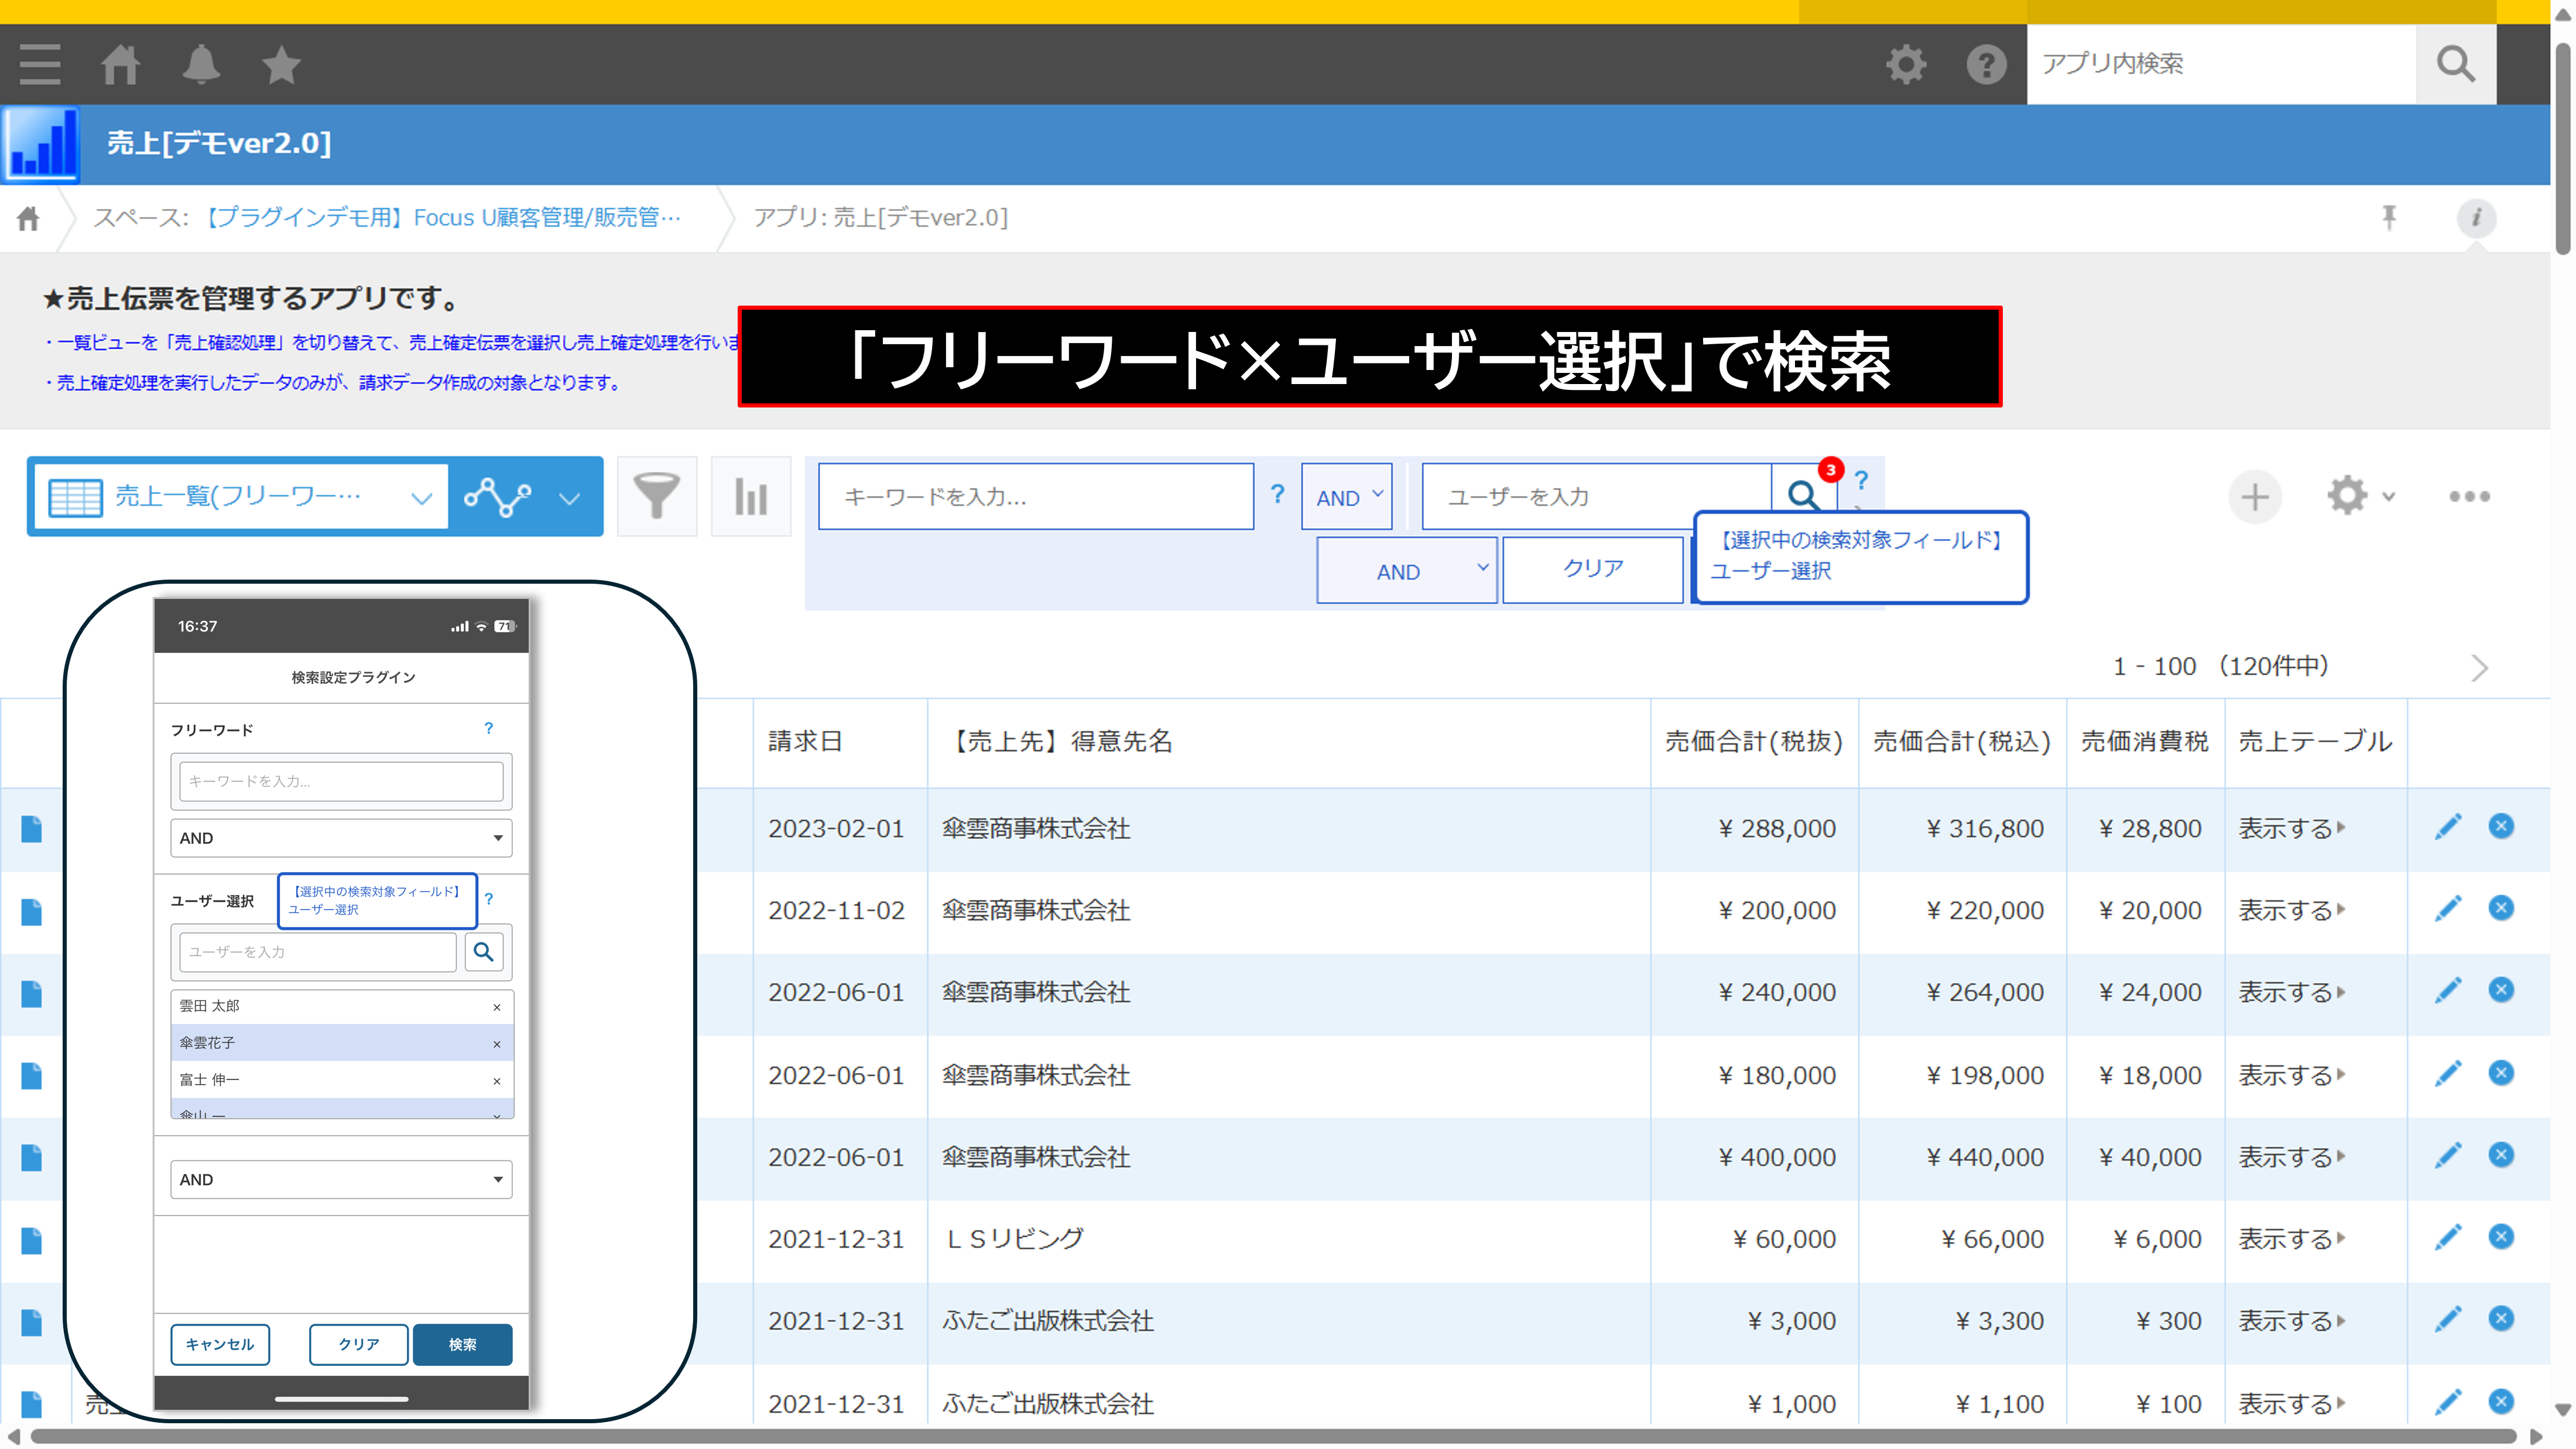
Task: Click the app search magnifier button
Action: pyautogui.click(x=2455, y=64)
